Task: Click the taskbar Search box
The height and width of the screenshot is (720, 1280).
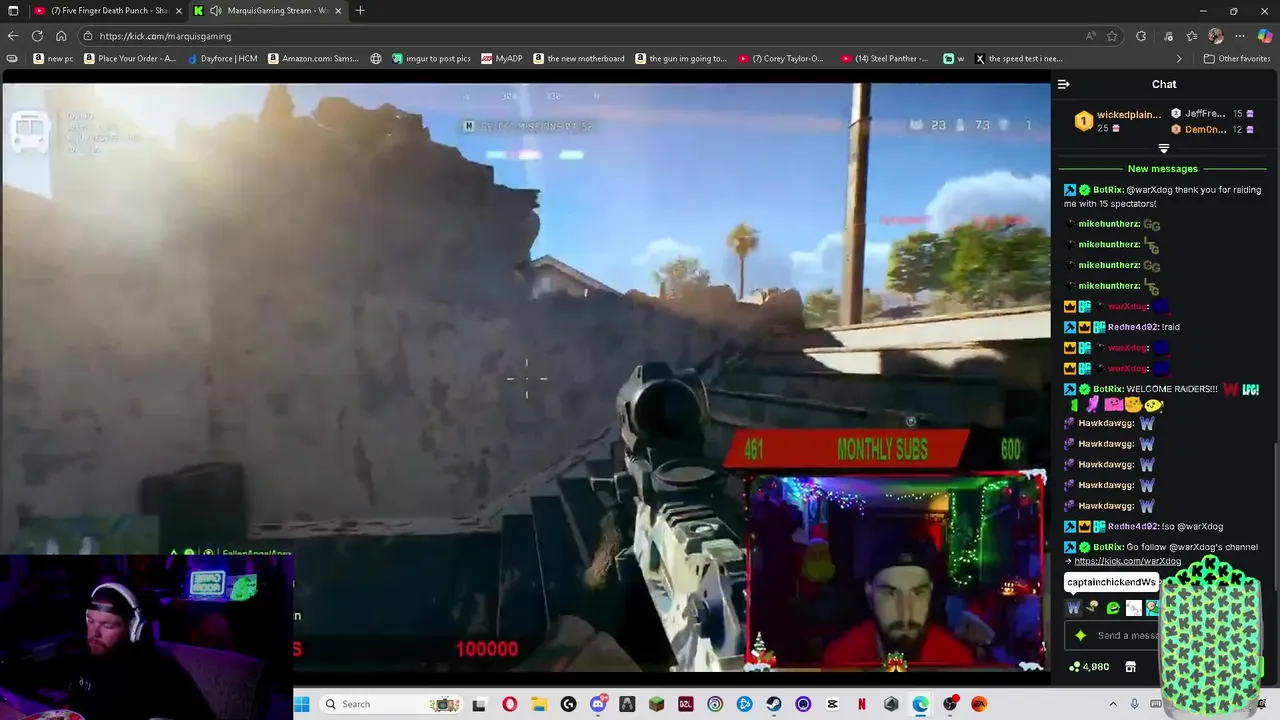Action: point(392,704)
